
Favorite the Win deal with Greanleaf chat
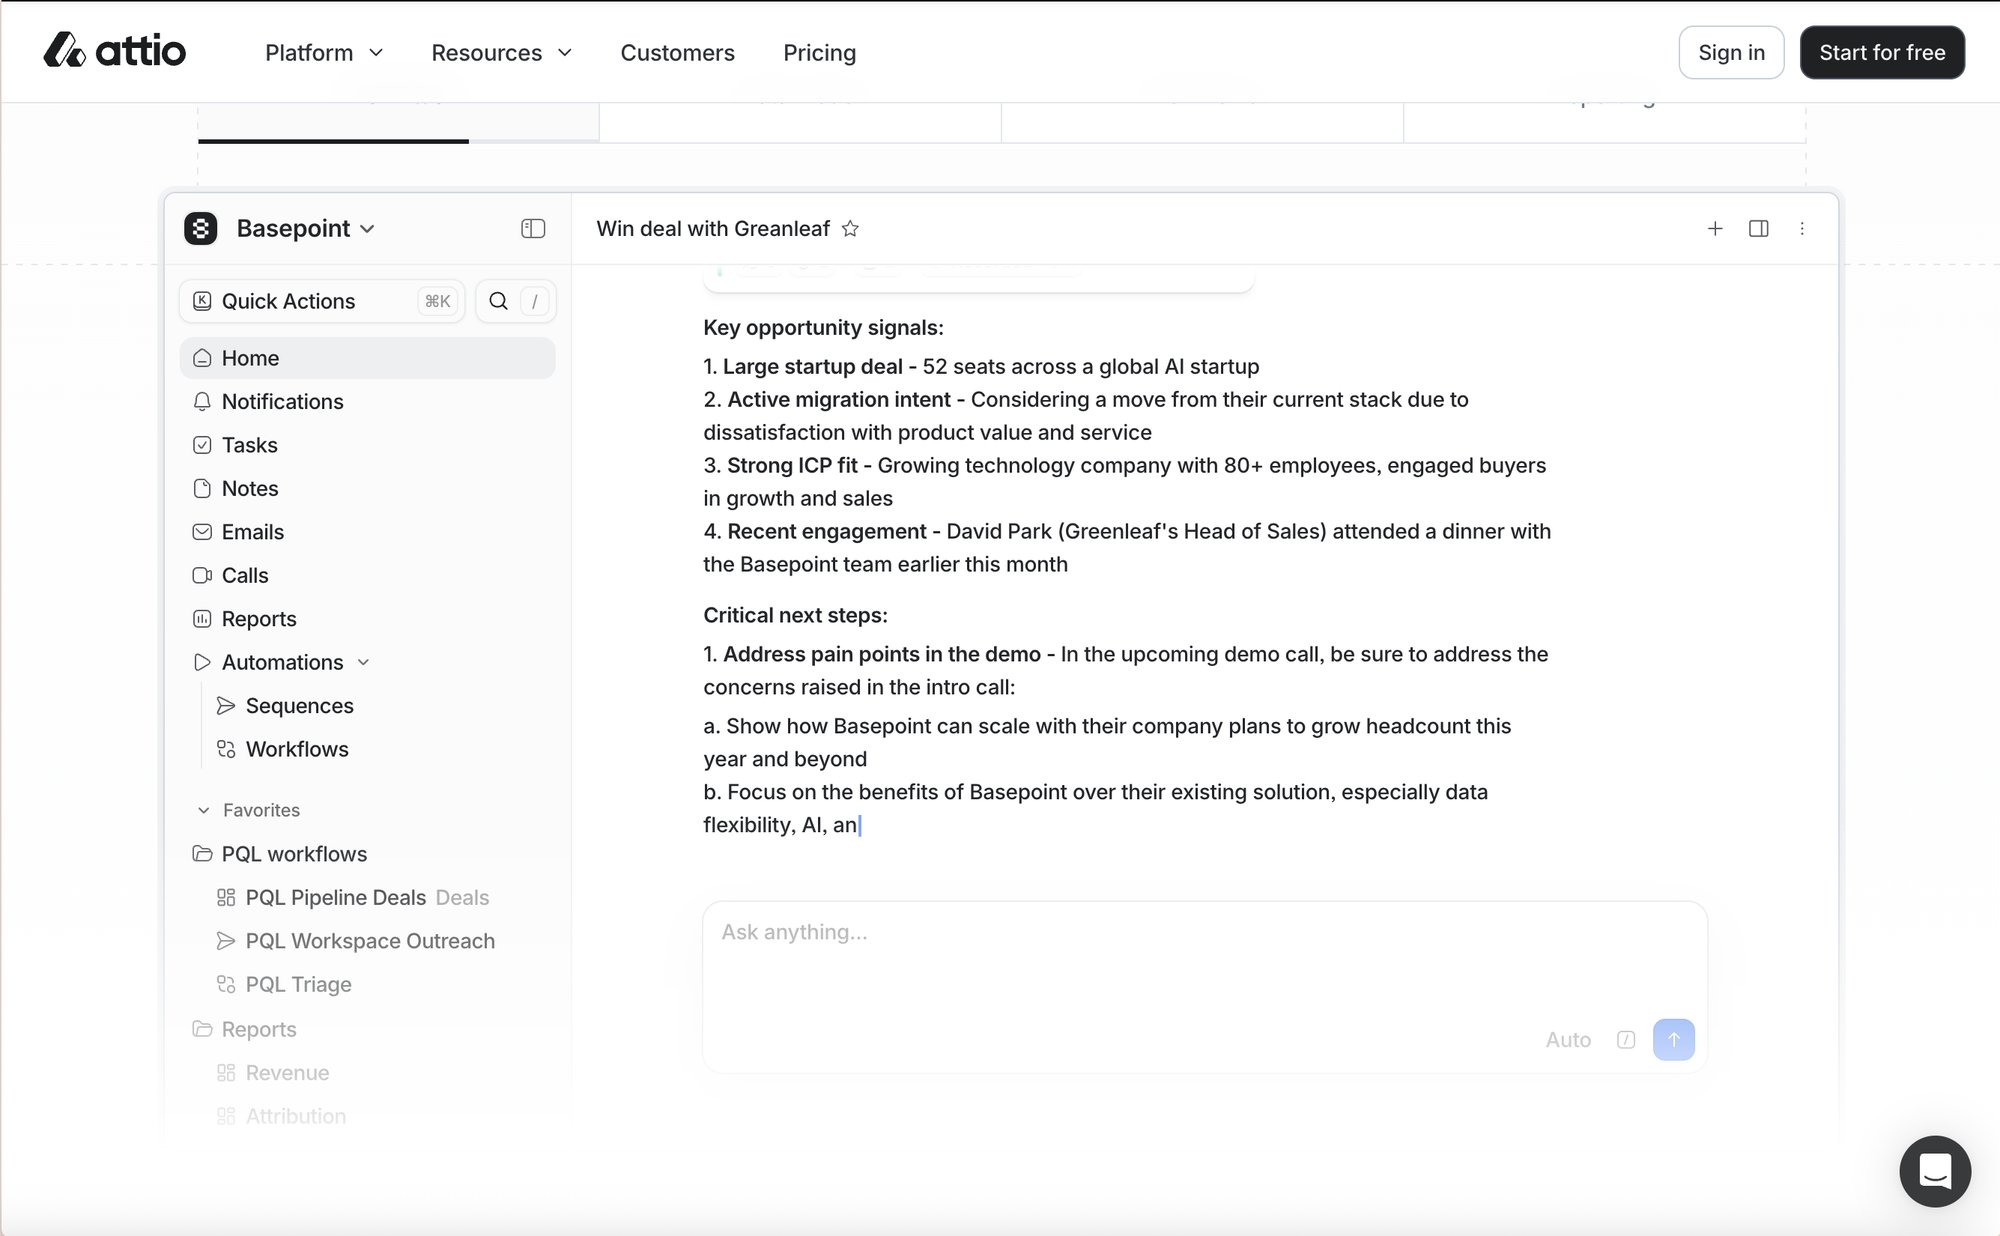(x=850, y=228)
